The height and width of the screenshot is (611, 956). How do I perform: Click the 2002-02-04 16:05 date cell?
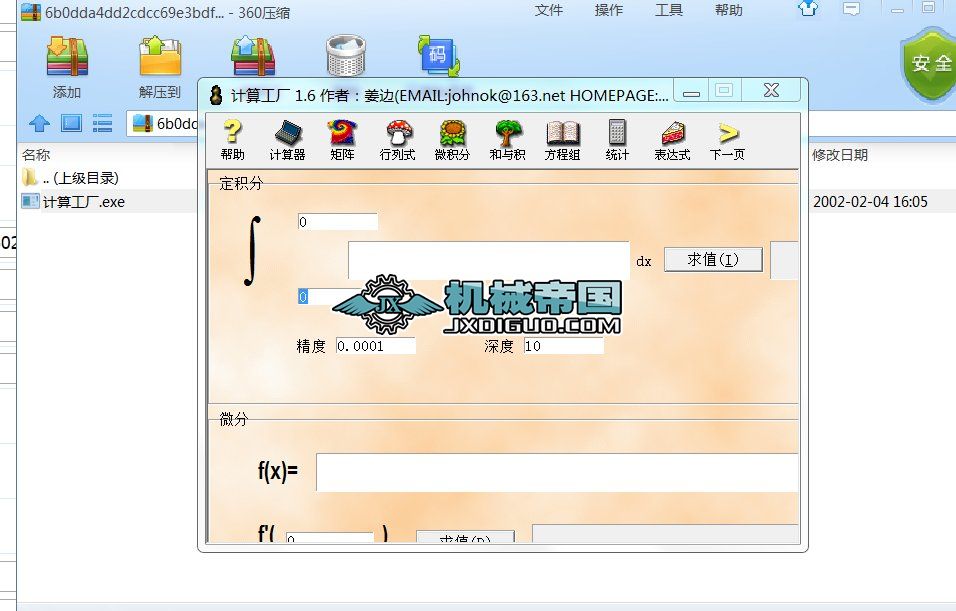[870, 202]
